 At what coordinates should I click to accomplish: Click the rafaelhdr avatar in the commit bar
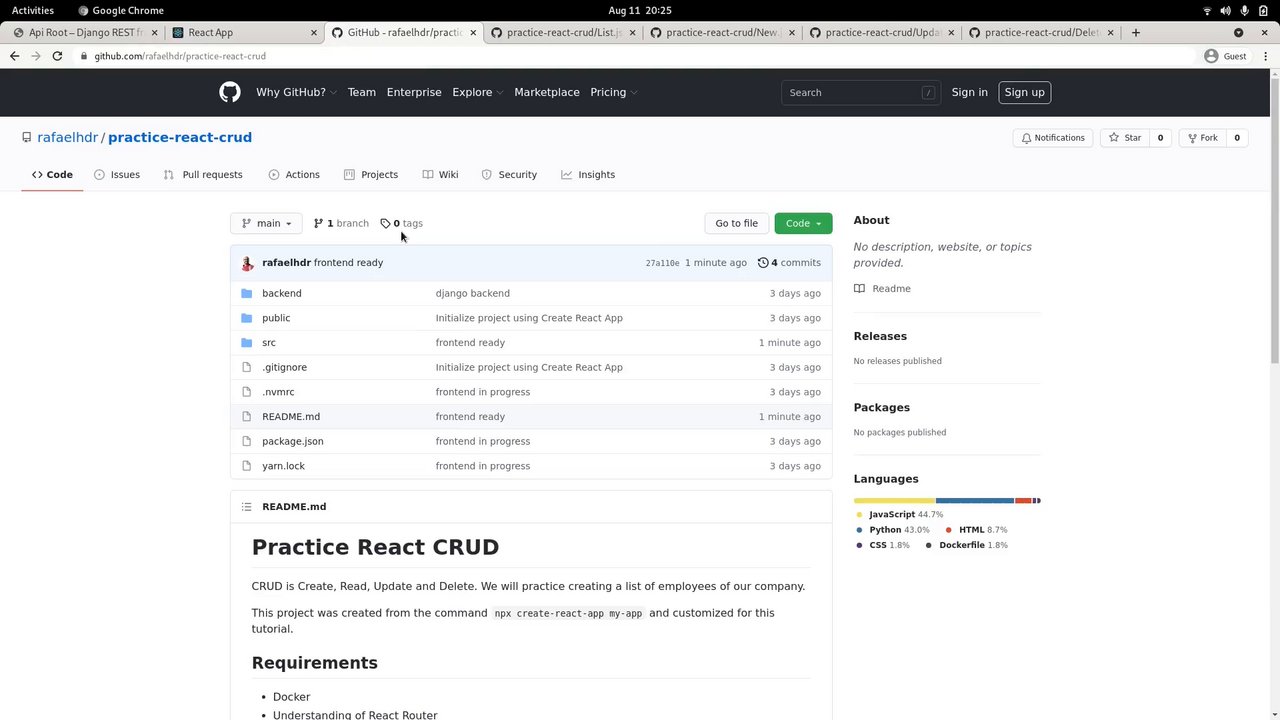(x=247, y=263)
